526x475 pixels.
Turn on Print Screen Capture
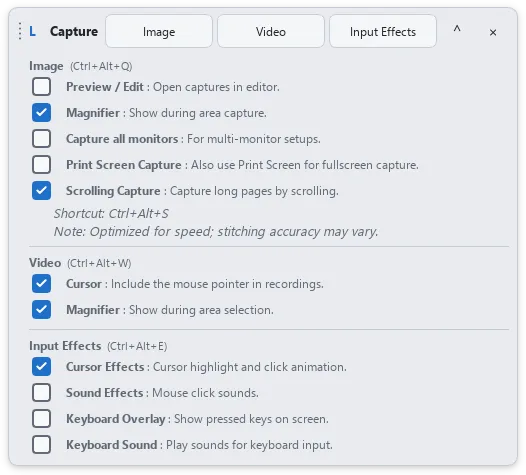(42, 164)
